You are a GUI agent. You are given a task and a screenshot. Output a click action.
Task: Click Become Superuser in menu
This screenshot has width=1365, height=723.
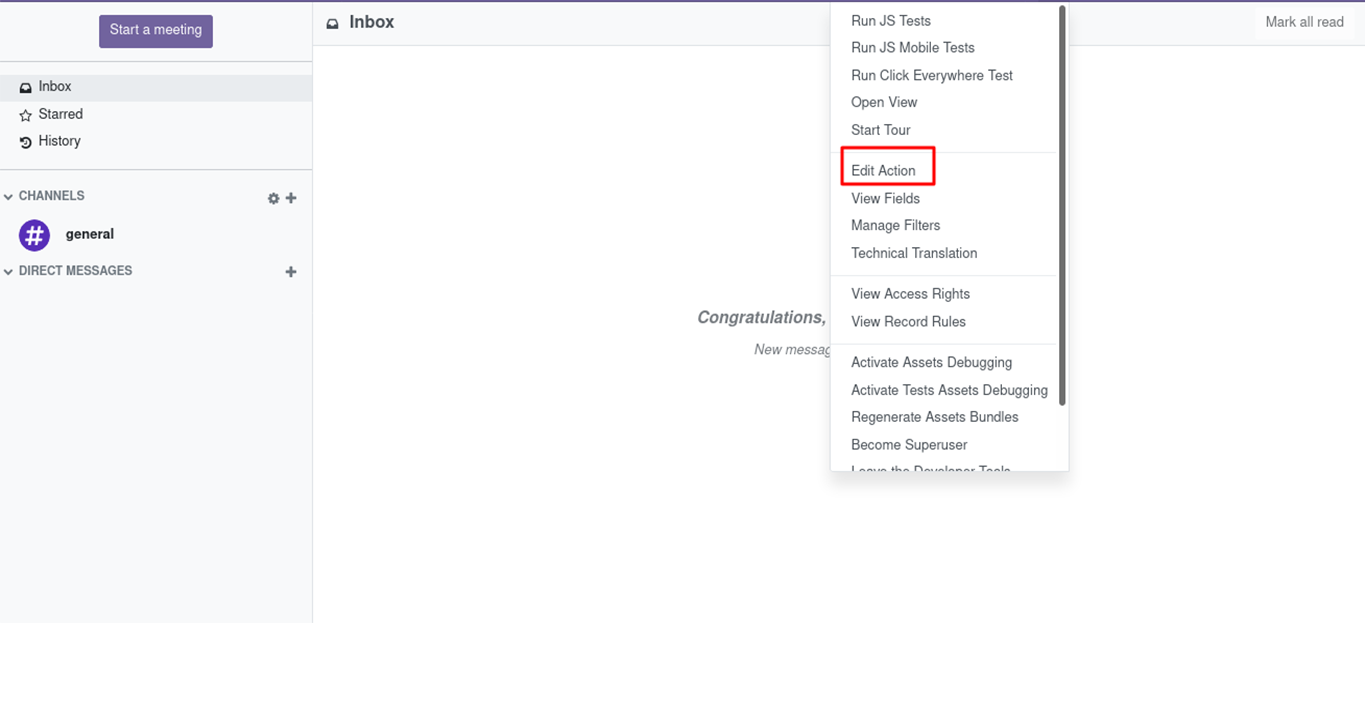(x=909, y=445)
